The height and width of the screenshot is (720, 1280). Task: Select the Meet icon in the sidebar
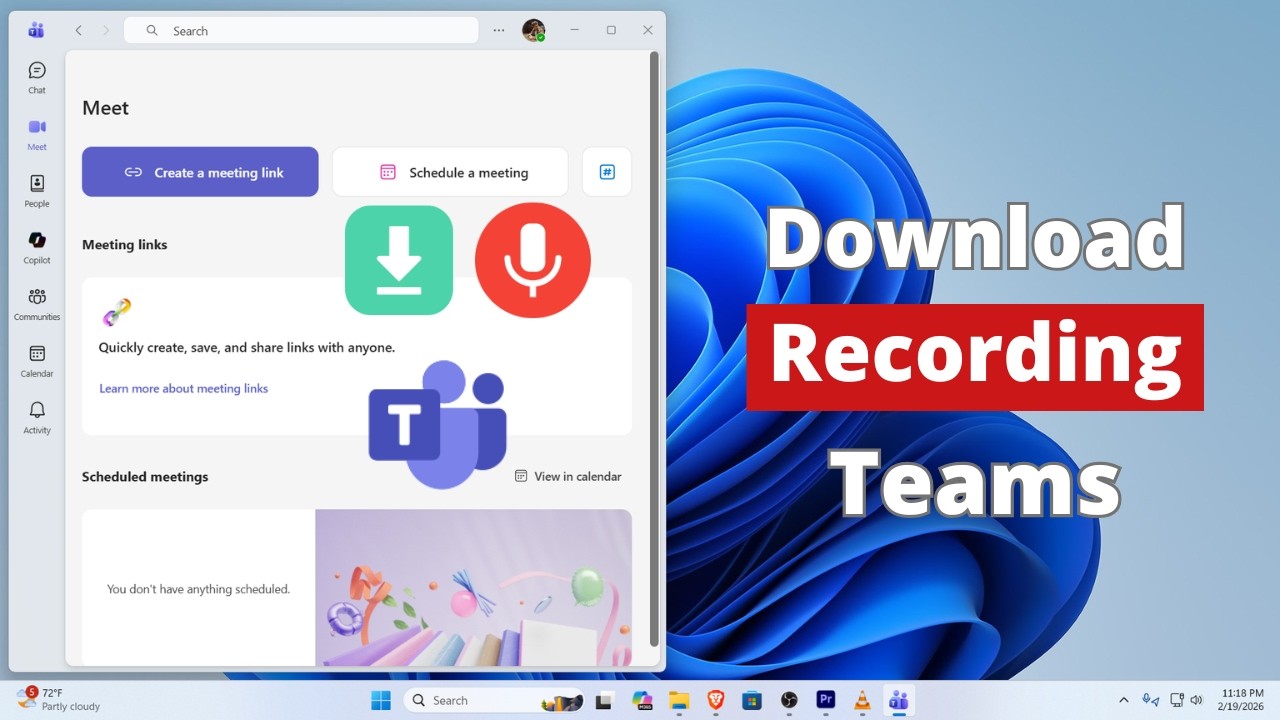coord(37,134)
